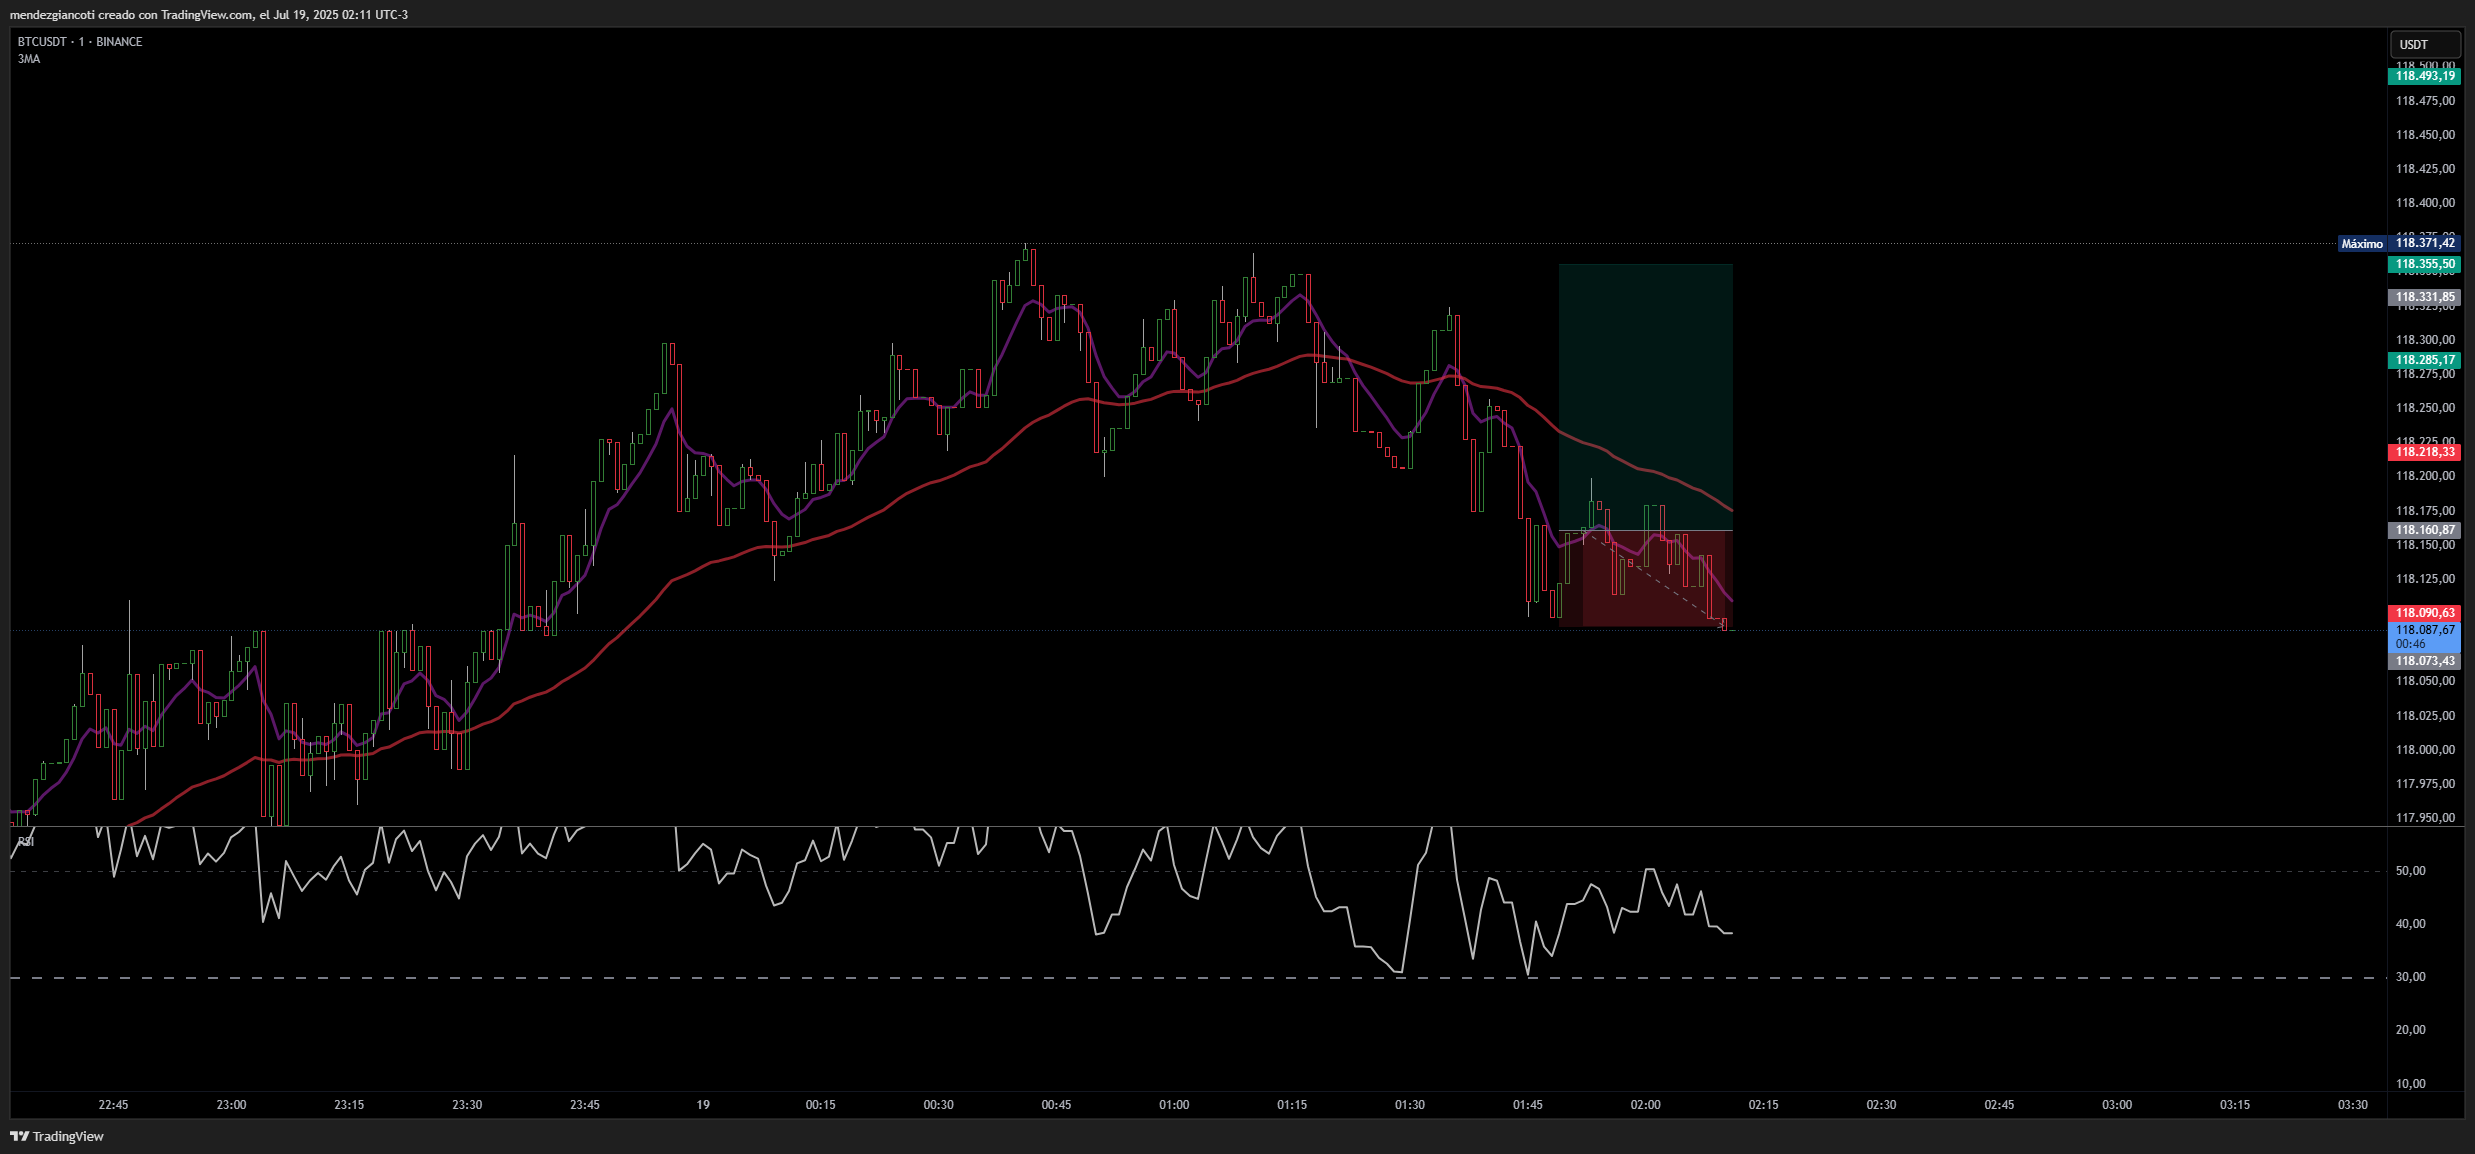
Task: Click the red 118.090,63 stop price label
Action: [x=2424, y=613]
